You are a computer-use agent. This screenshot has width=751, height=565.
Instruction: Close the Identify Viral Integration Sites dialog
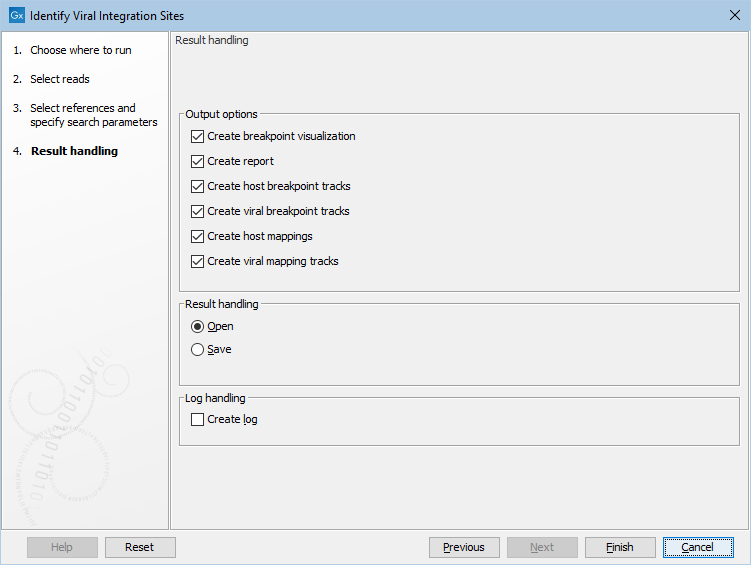[x=734, y=16]
